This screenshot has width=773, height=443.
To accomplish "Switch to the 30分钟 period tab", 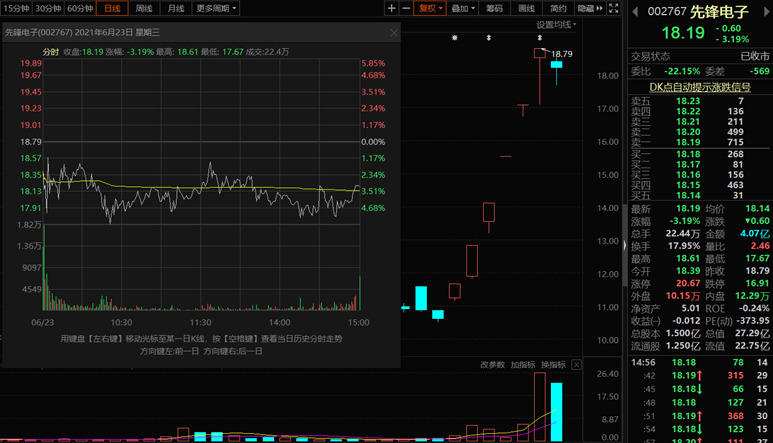I will [48, 8].
